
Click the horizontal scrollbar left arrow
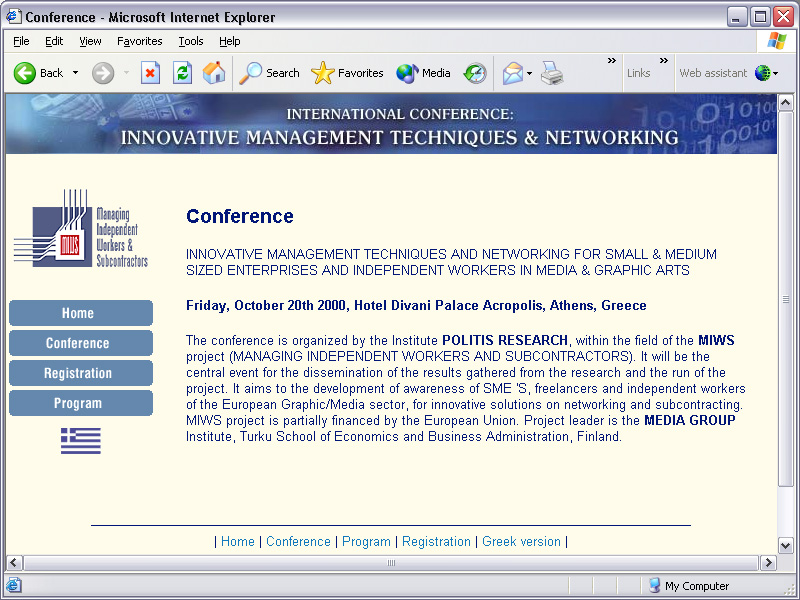tap(14, 563)
